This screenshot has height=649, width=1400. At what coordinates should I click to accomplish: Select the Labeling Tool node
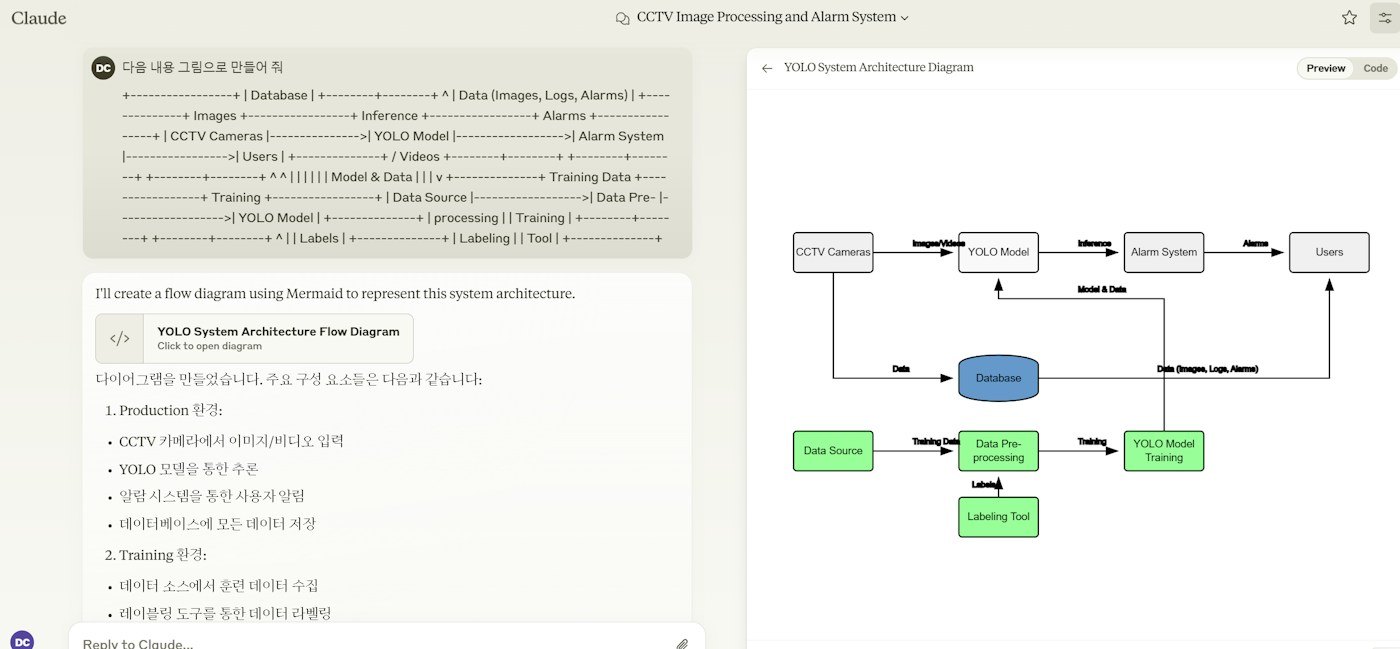coord(998,517)
